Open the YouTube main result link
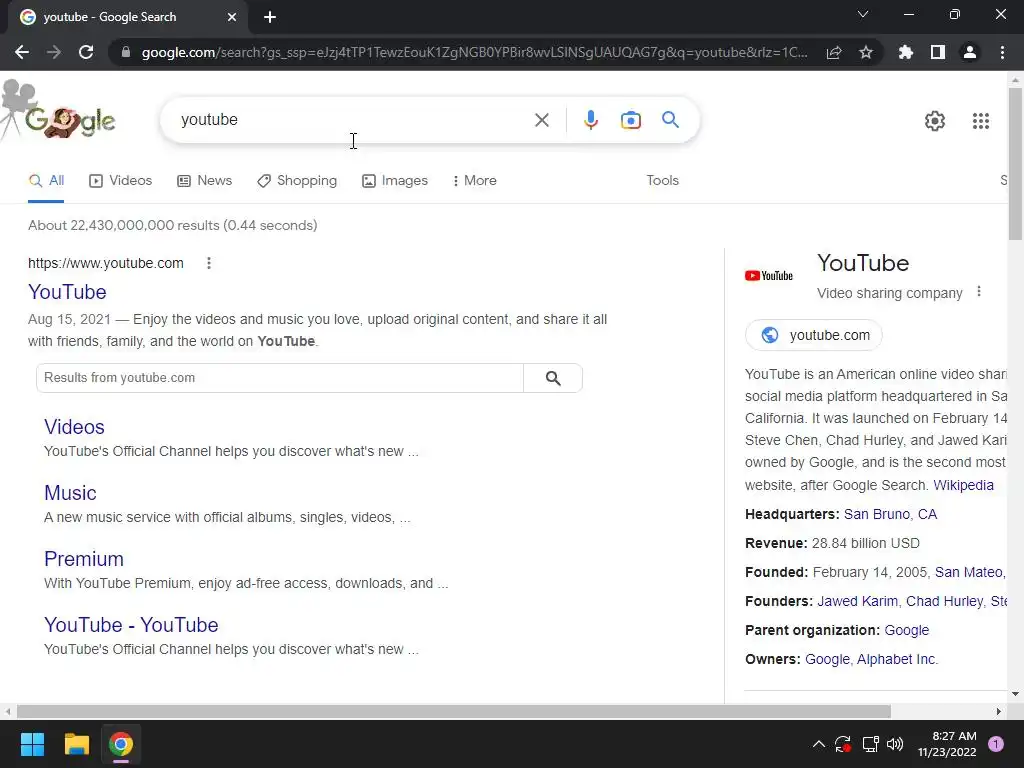1024x768 pixels. [x=67, y=292]
